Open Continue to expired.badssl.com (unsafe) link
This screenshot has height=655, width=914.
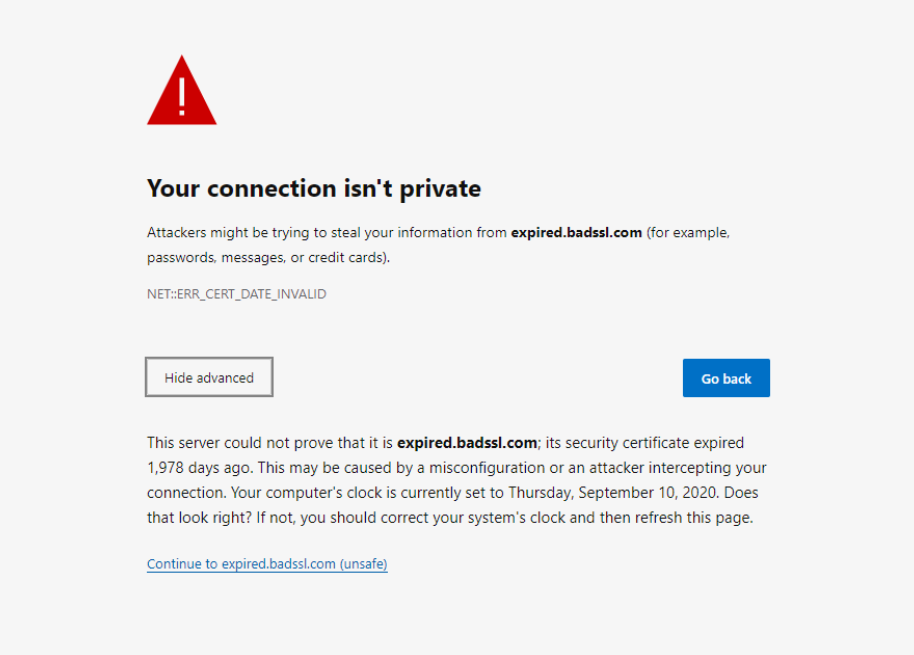point(266,563)
